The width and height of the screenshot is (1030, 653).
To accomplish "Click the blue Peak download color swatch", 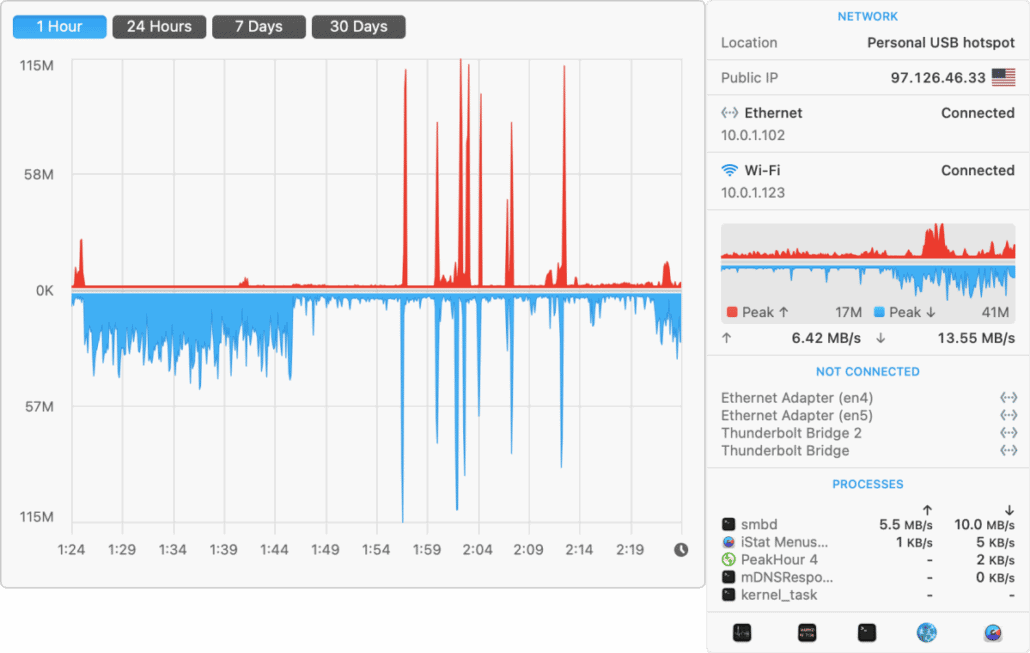I will coord(879,312).
